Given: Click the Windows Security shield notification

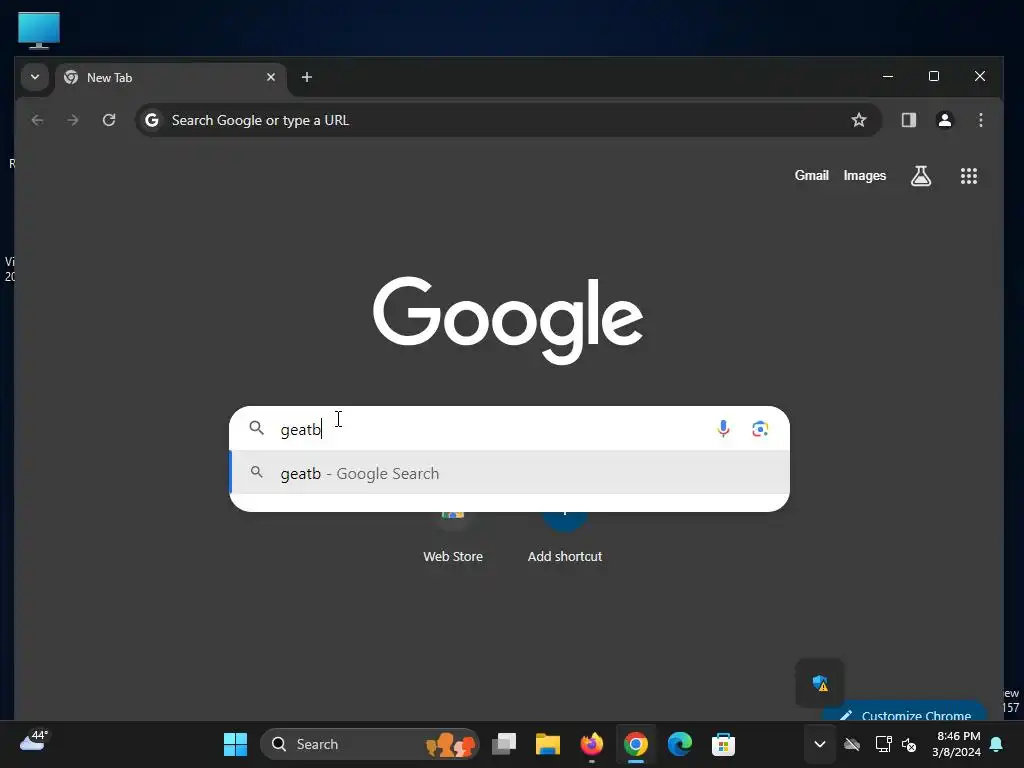Looking at the screenshot, I should pyautogui.click(x=820, y=683).
